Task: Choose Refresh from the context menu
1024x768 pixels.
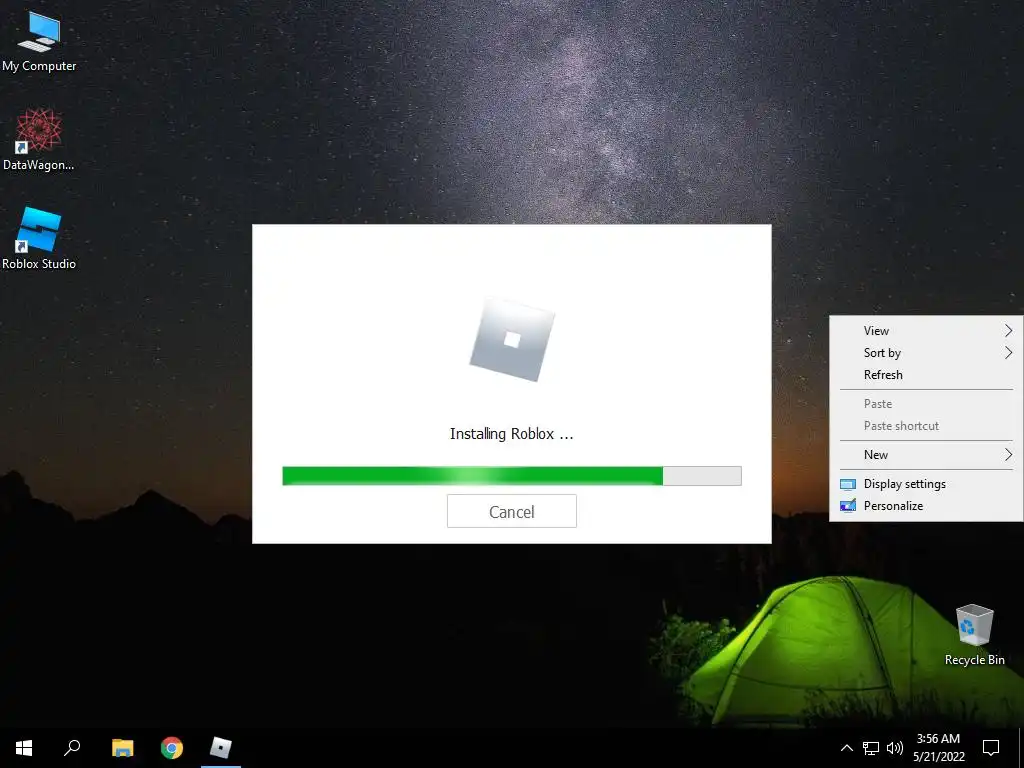Action: tap(926, 375)
